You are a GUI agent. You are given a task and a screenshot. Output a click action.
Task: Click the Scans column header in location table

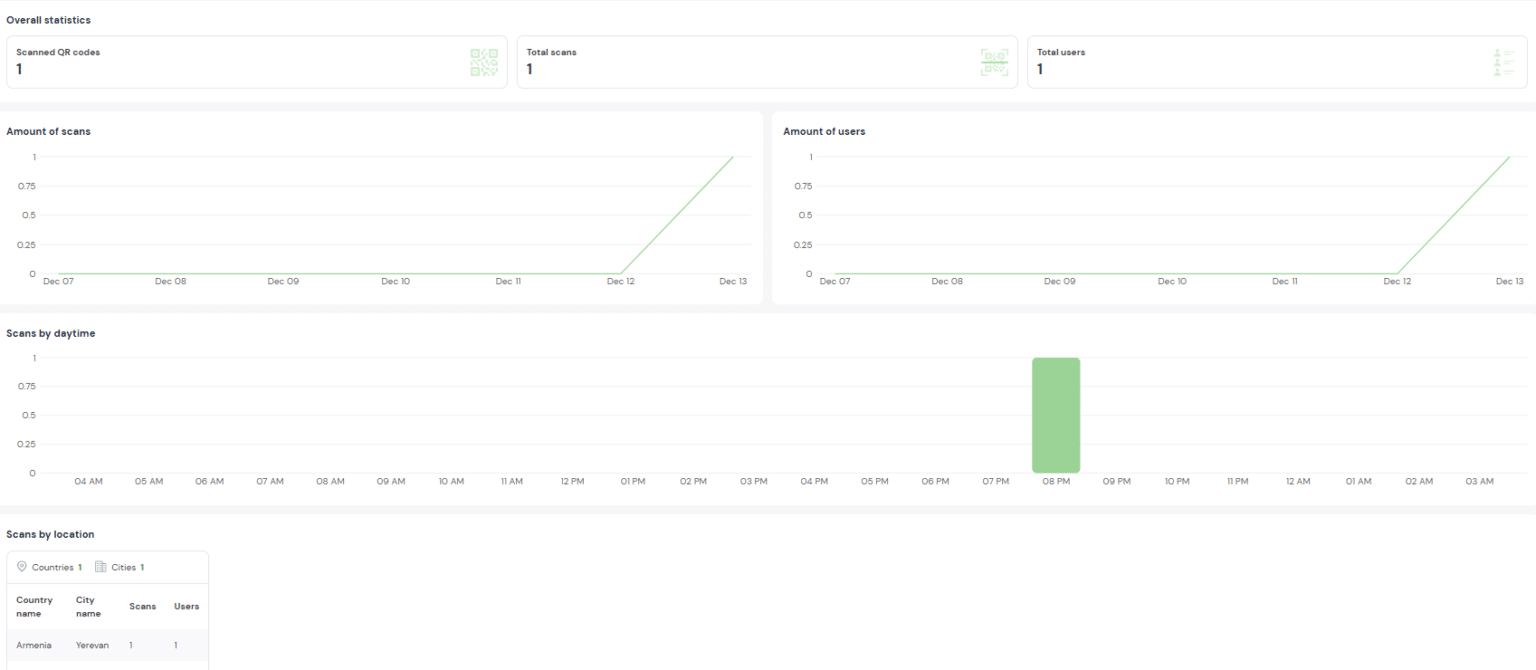(x=142, y=606)
